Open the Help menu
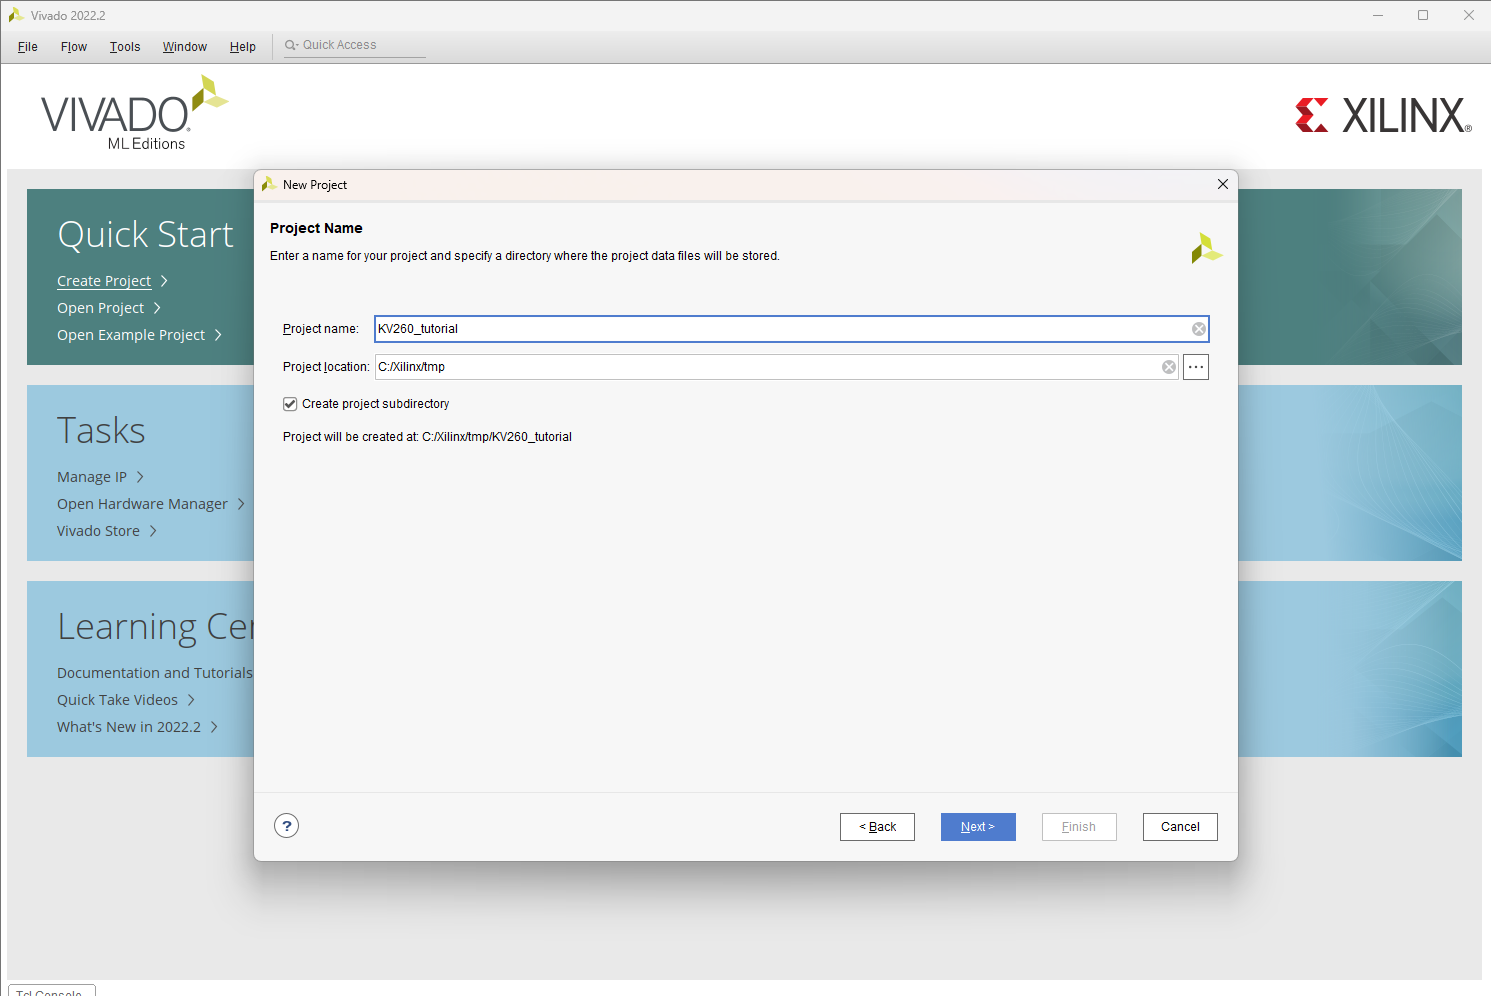Viewport: 1491px width, 996px height. (243, 47)
